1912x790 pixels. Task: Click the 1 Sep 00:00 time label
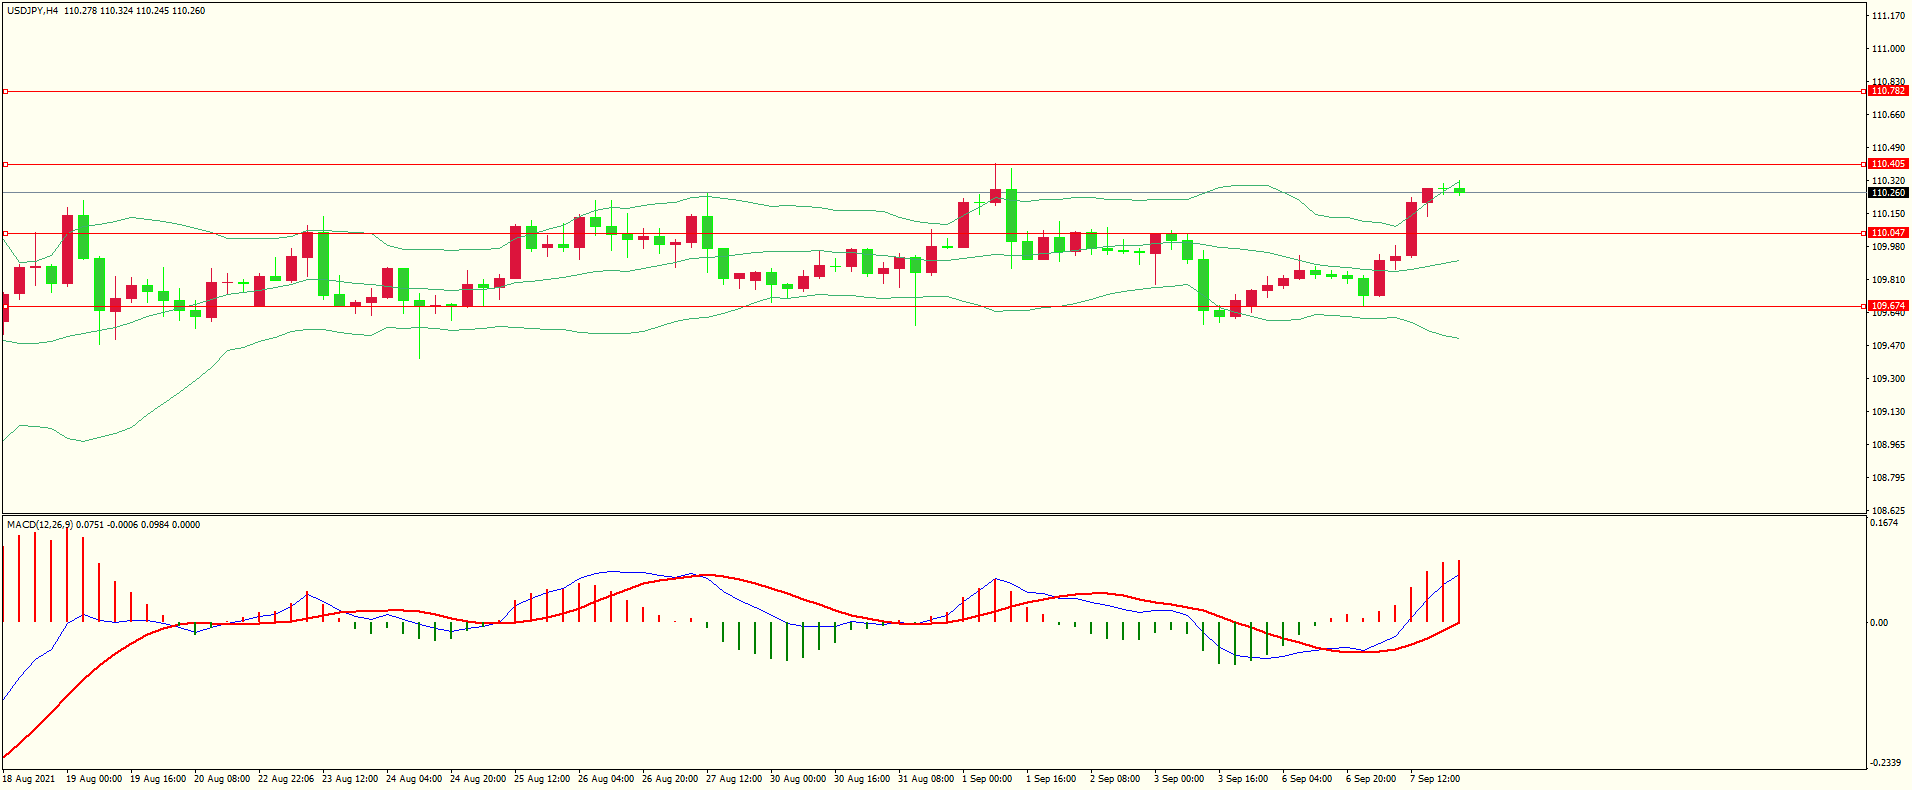point(986,779)
